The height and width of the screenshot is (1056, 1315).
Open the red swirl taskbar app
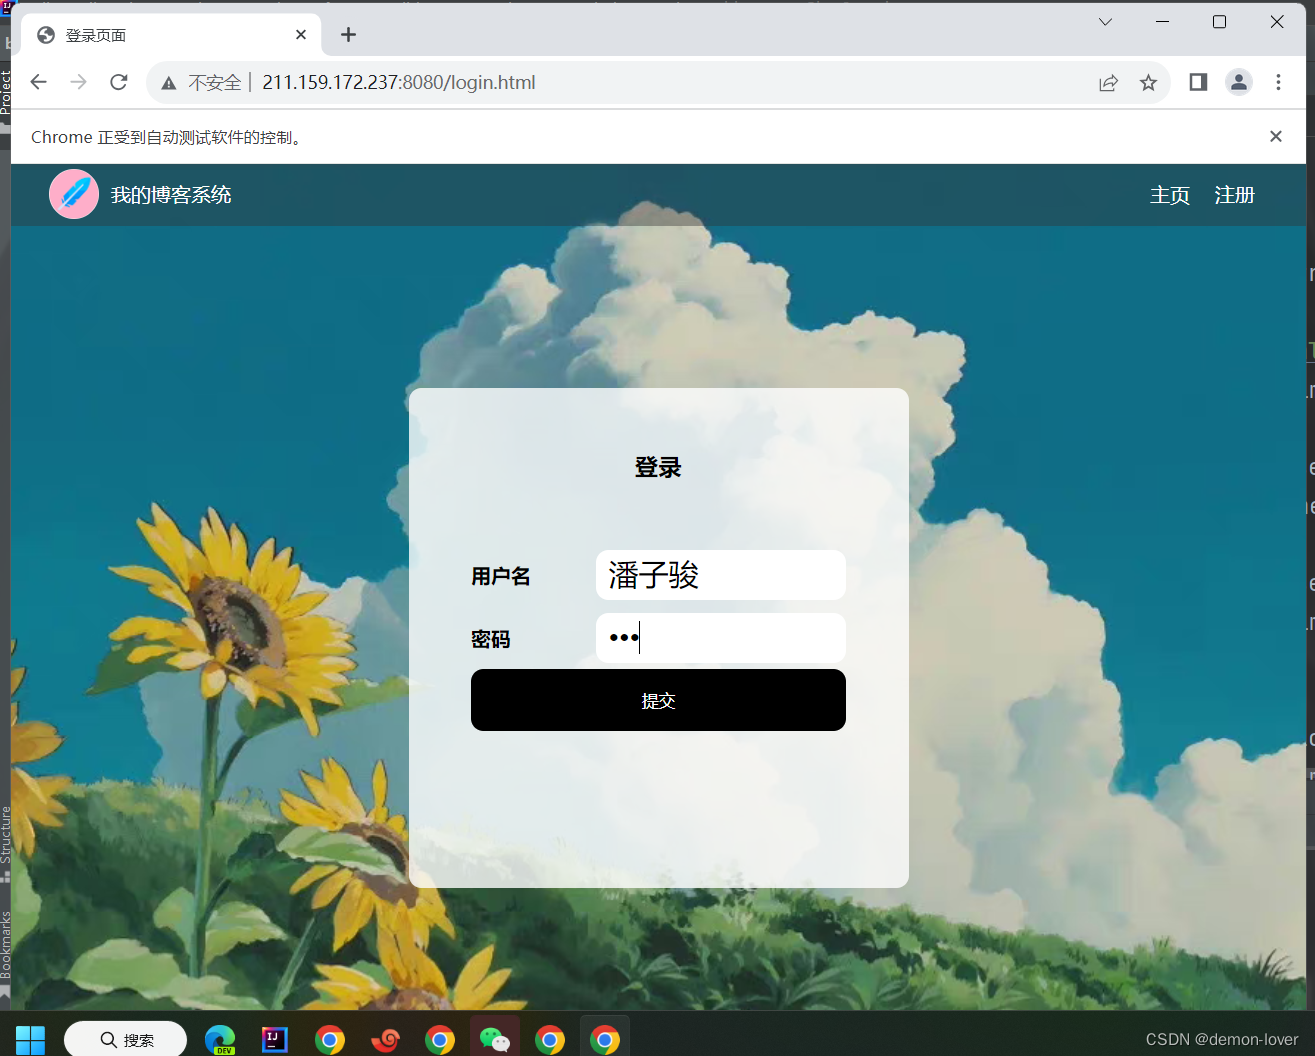tap(385, 1040)
